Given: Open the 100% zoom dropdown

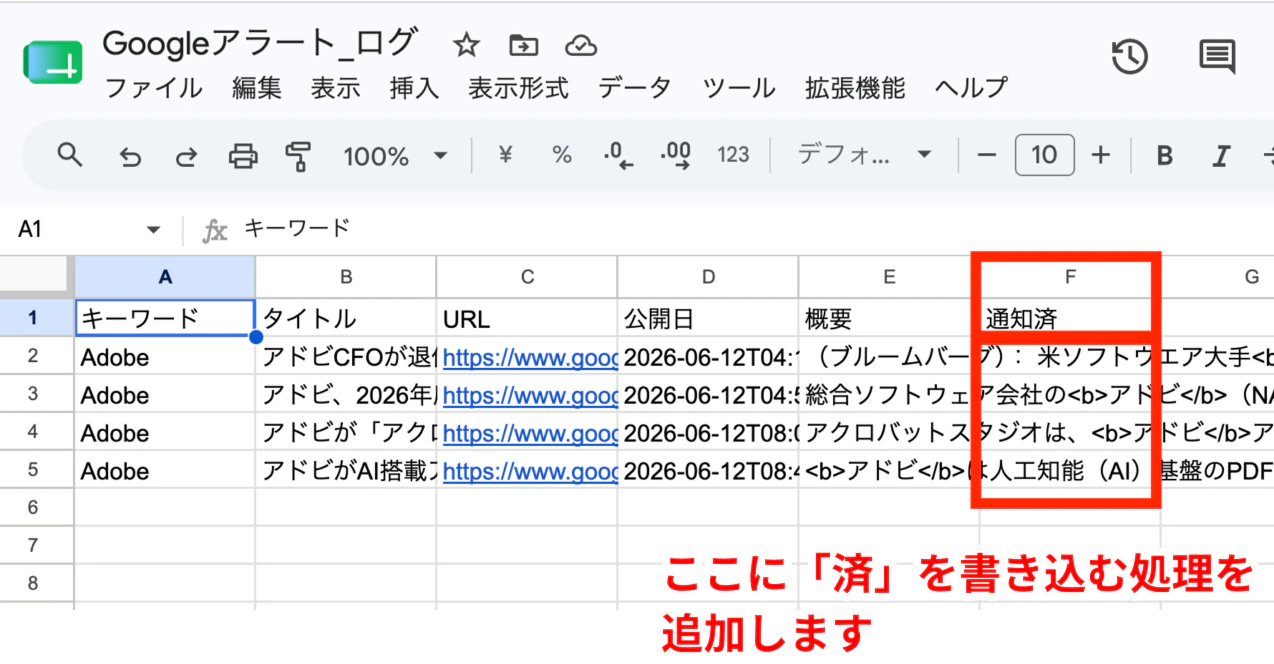Looking at the screenshot, I should [x=395, y=155].
